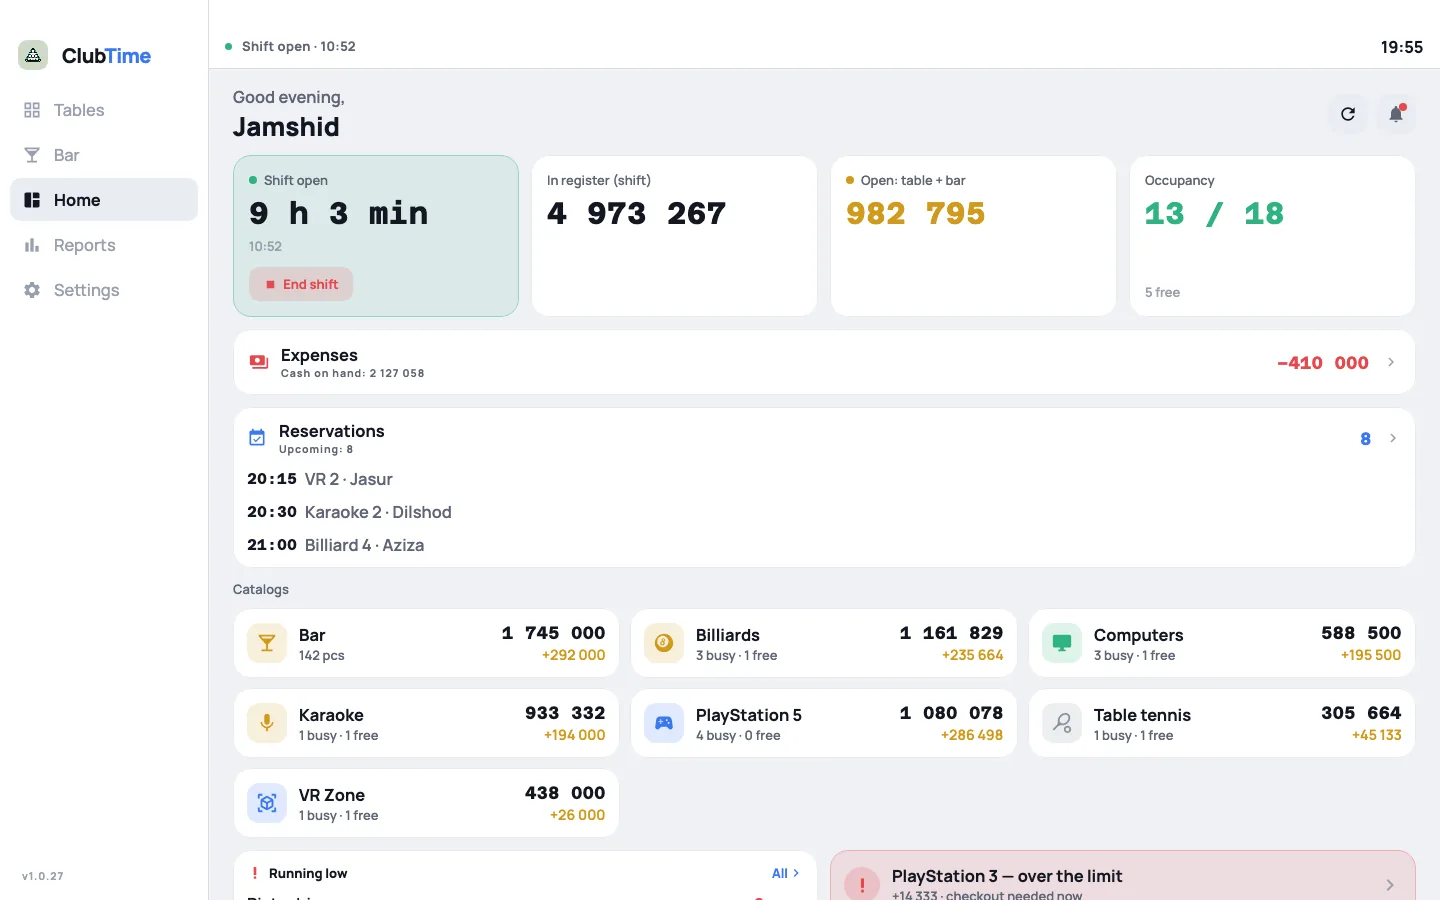Click the Shift open 10:52 status

coord(290,46)
